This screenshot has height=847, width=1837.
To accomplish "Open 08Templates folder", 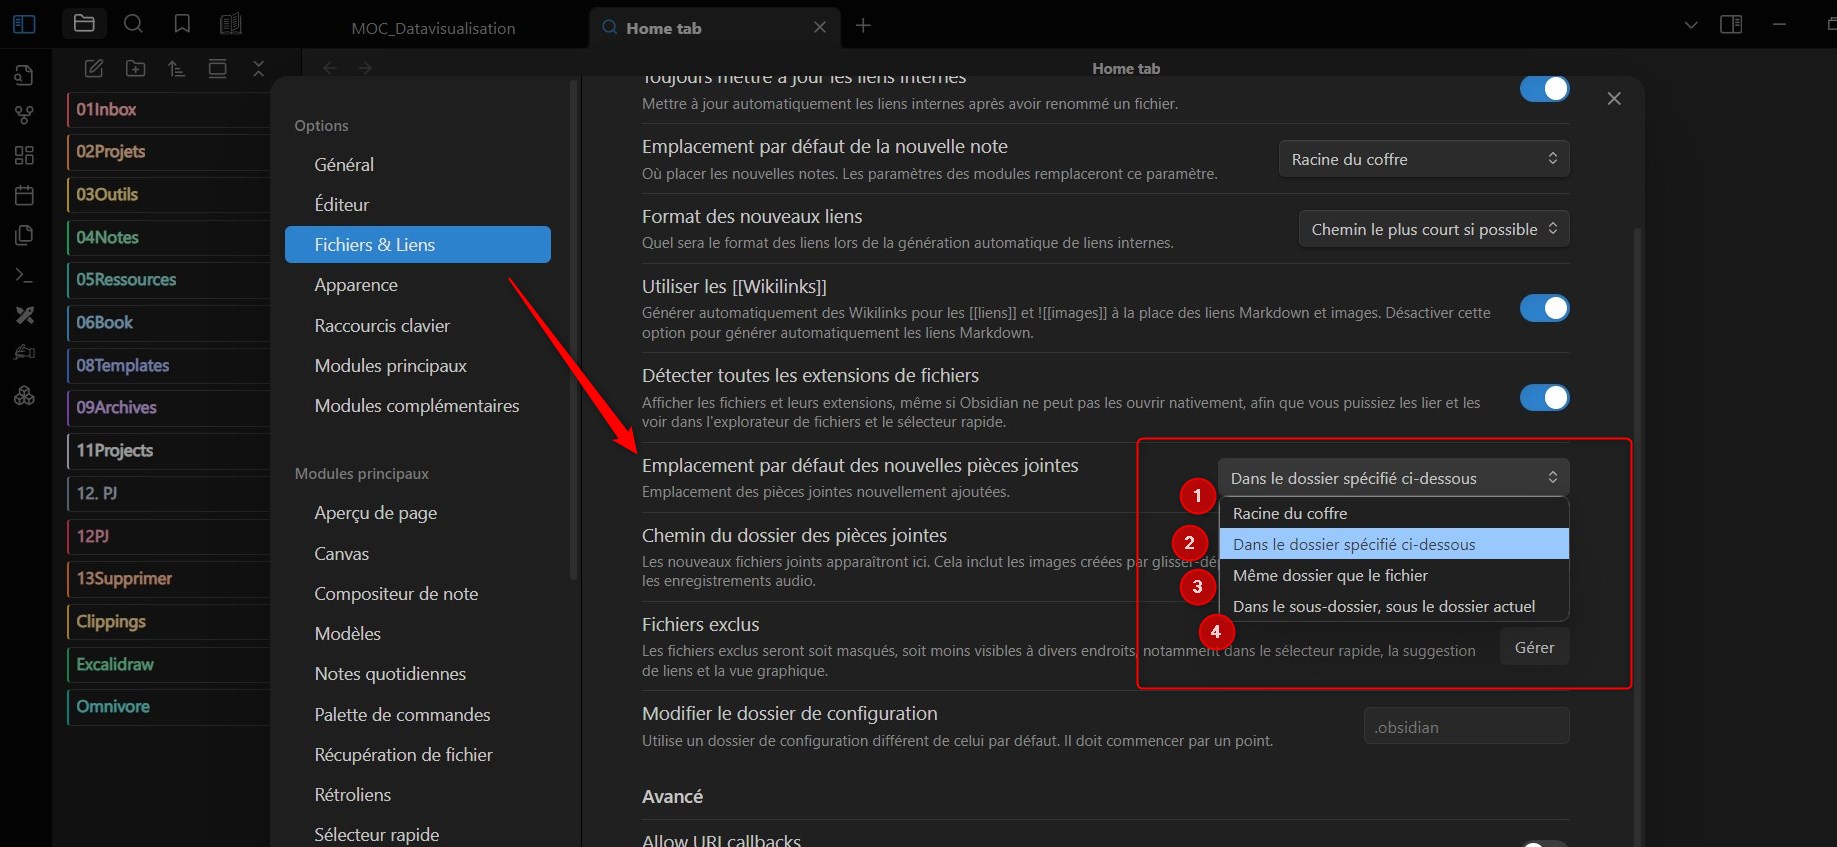I will point(168,365).
